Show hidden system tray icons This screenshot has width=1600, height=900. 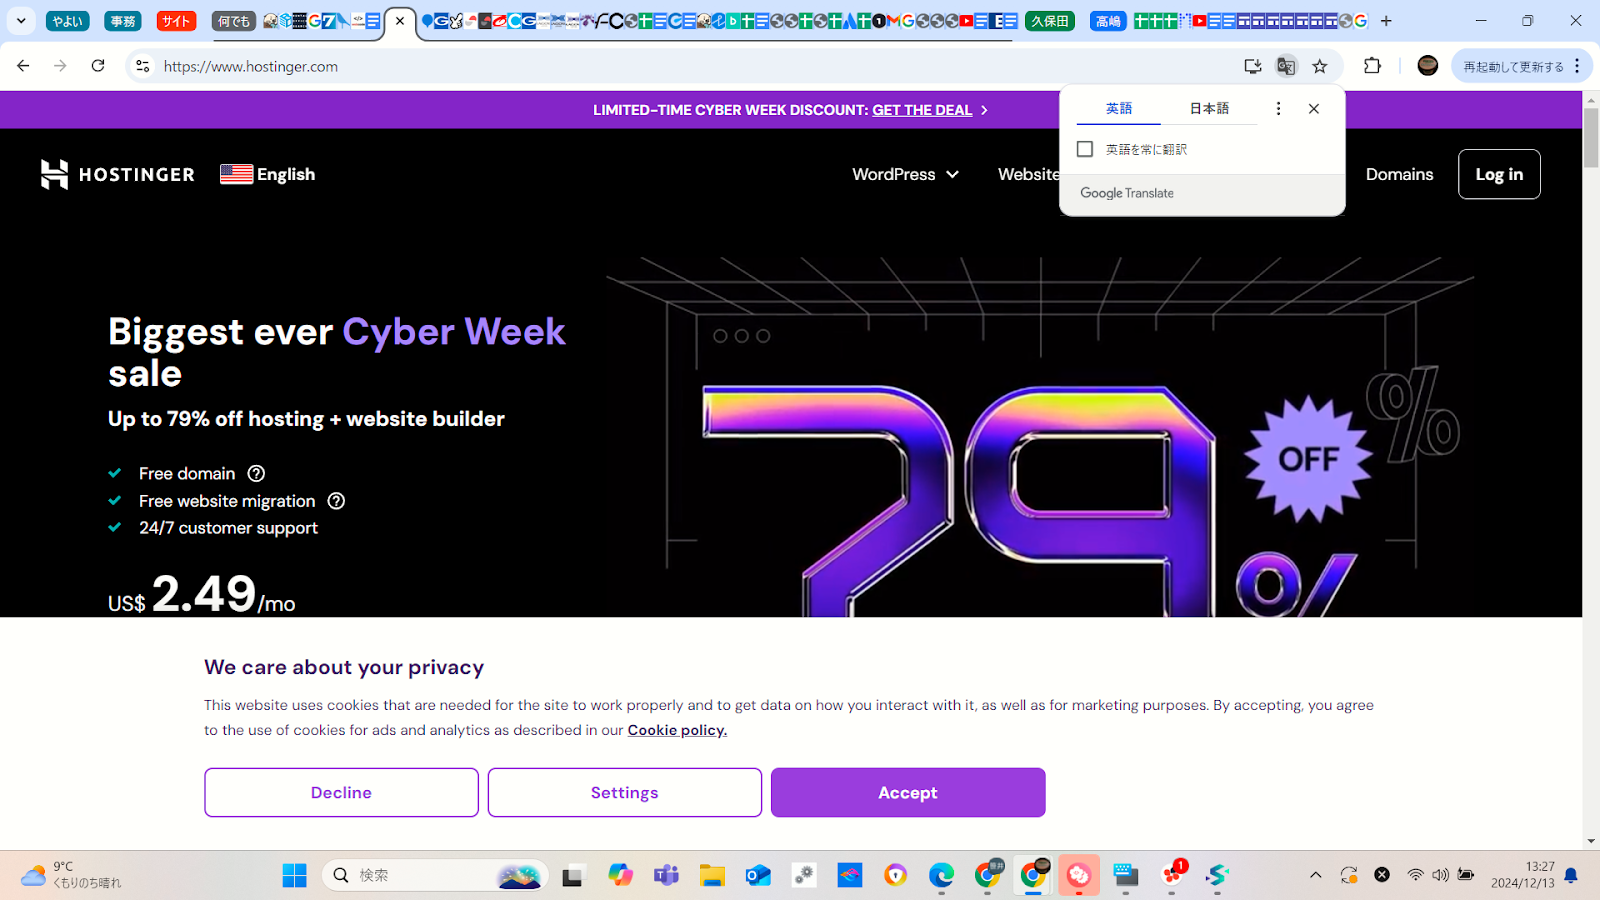1316,875
